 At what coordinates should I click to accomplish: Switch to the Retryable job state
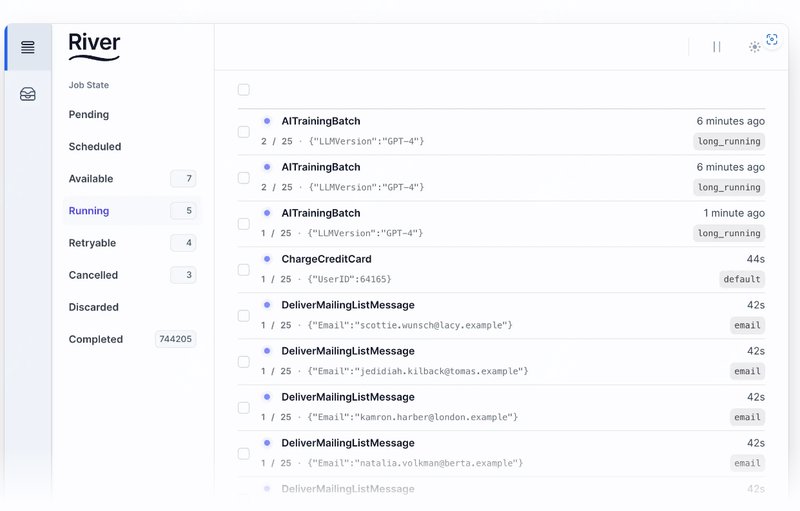click(92, 243)
